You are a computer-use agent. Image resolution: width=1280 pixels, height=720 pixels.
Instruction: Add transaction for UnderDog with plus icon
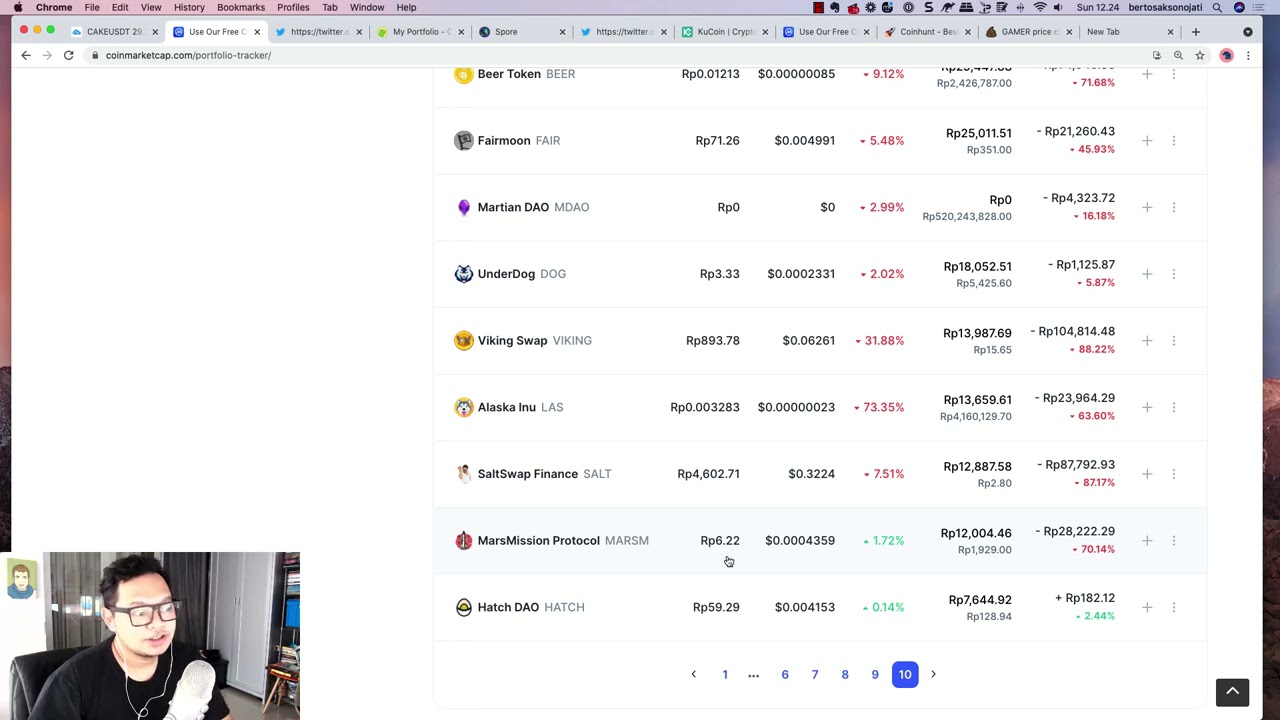pyautogui.click(x=1147, y=274)
